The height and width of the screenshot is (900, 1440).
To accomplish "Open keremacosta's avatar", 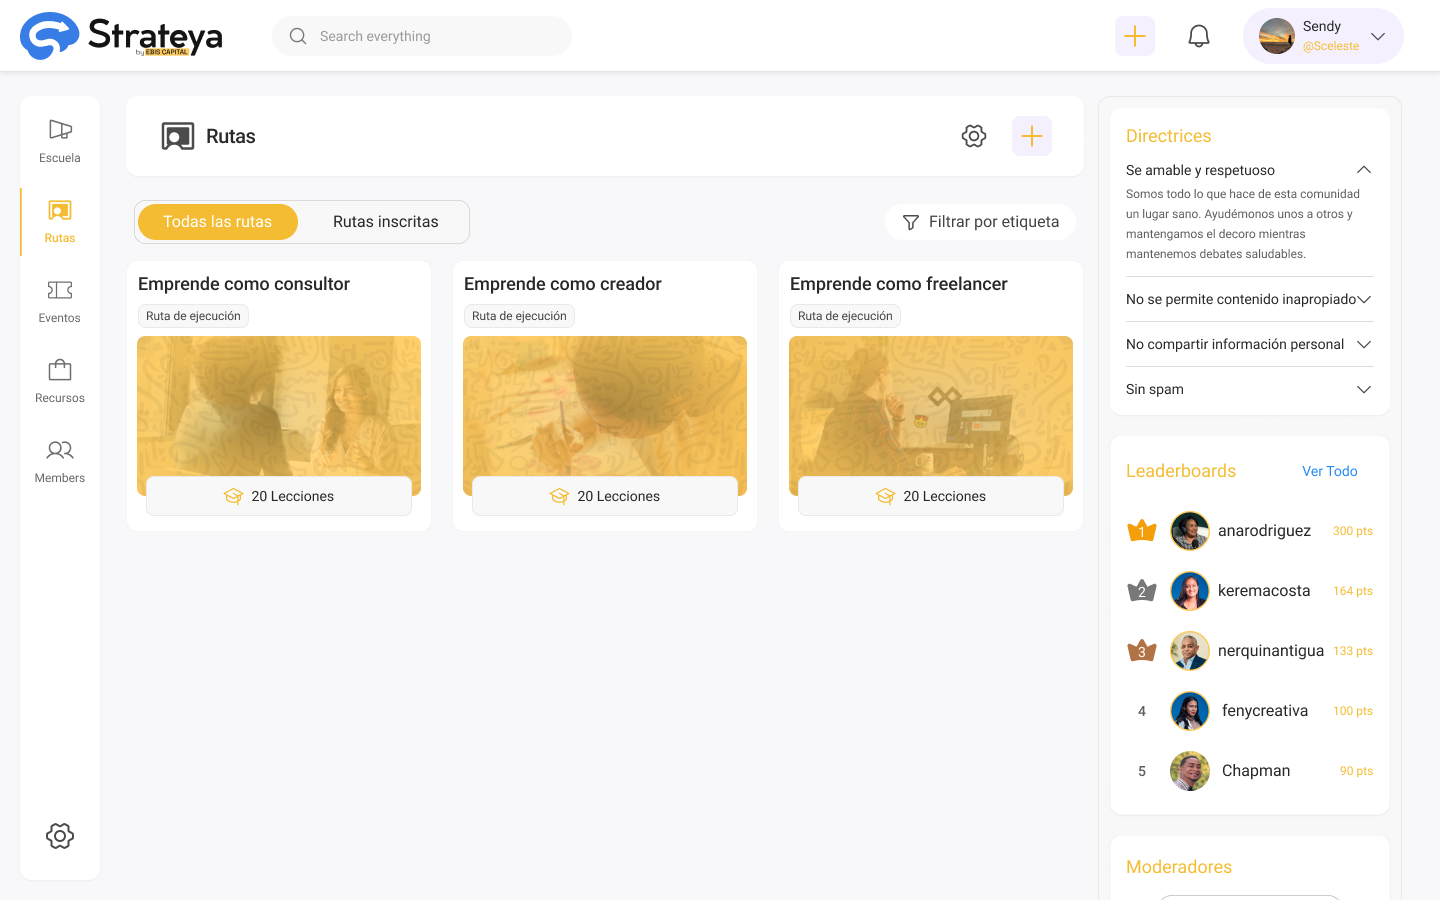I will tap(1190, 591).
